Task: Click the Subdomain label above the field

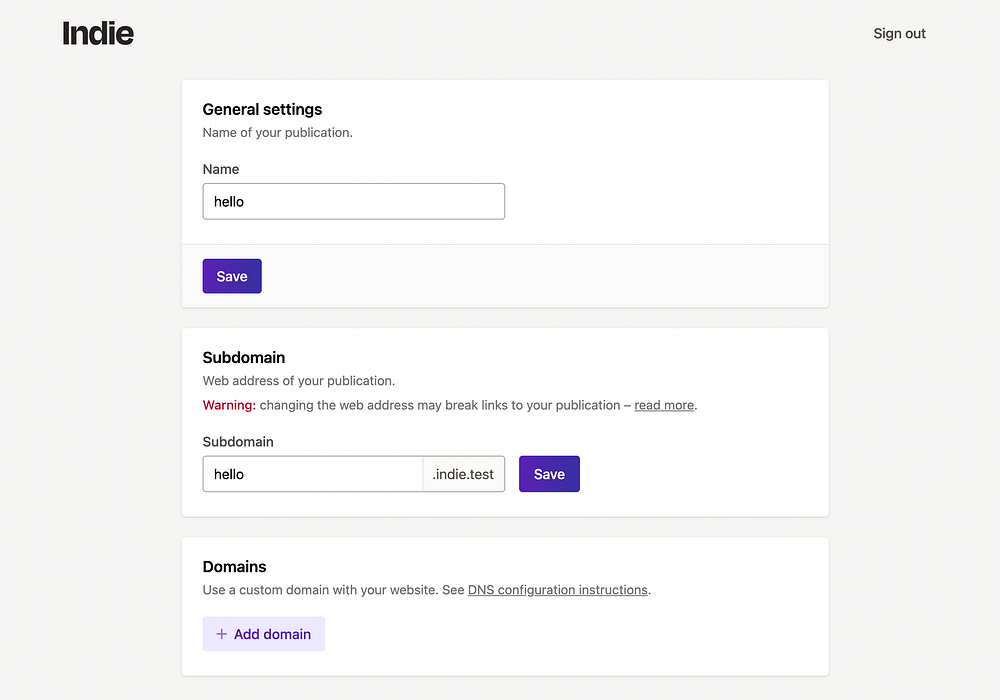Action: pos(238,441)
